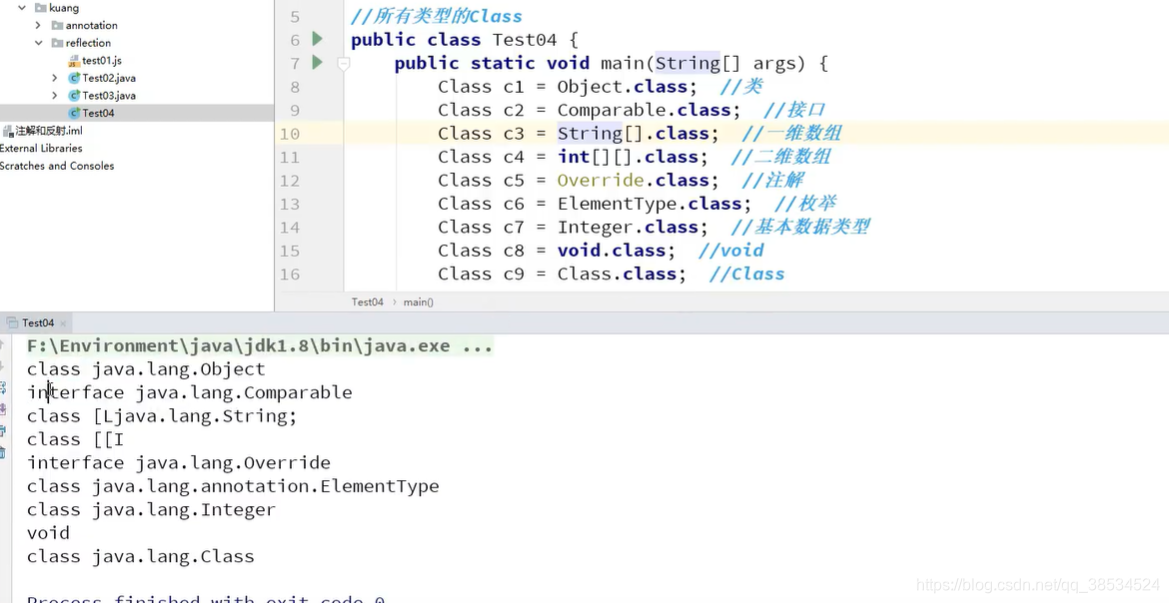1169x603 pixels.
Task: Click line number 10 in the gutter
Action: 289,134
